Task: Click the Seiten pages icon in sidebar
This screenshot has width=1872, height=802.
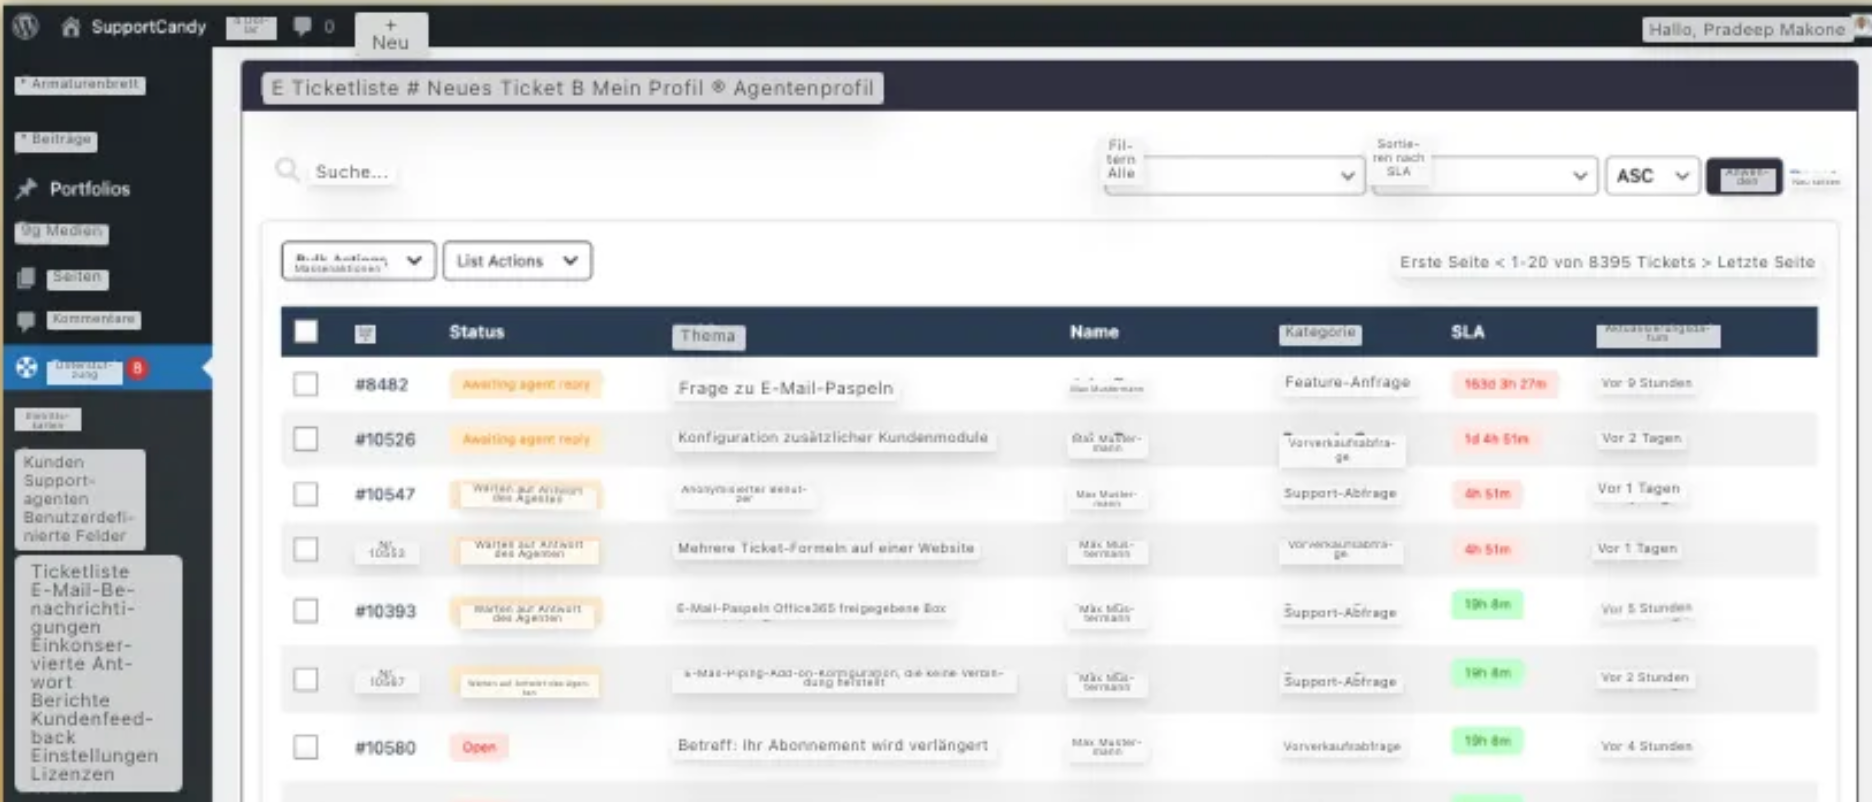Action: pos(27,278)
